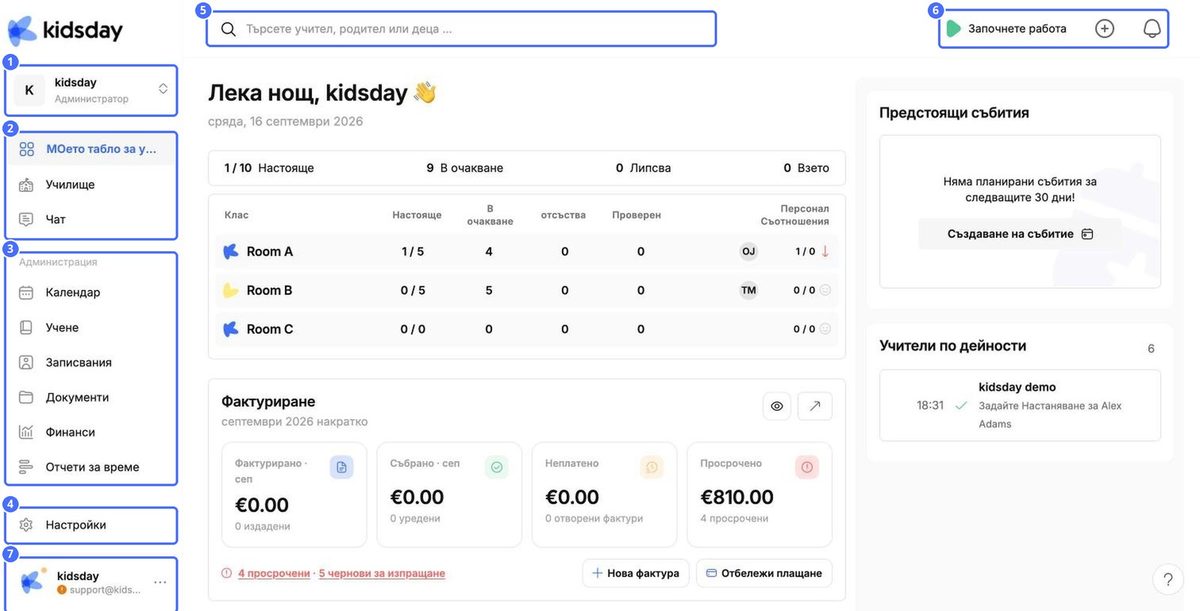Open billing in full view arrow
The image size is (1200, 611).
coord(815,405)
